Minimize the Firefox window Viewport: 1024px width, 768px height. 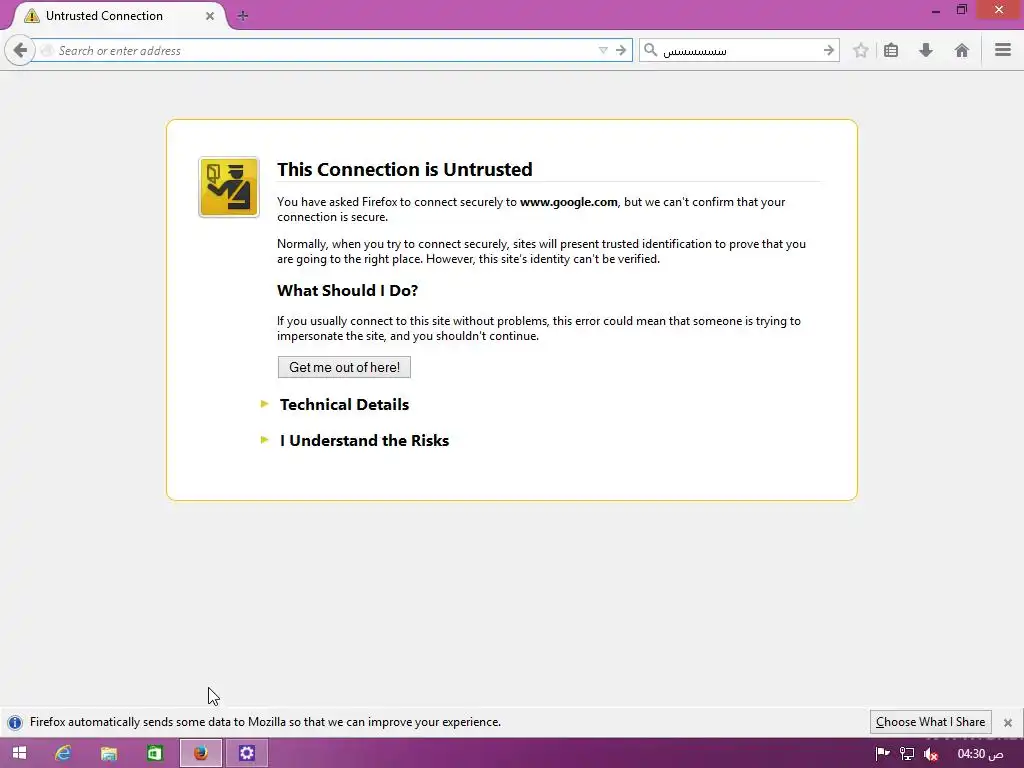click(x=936, y=10)
